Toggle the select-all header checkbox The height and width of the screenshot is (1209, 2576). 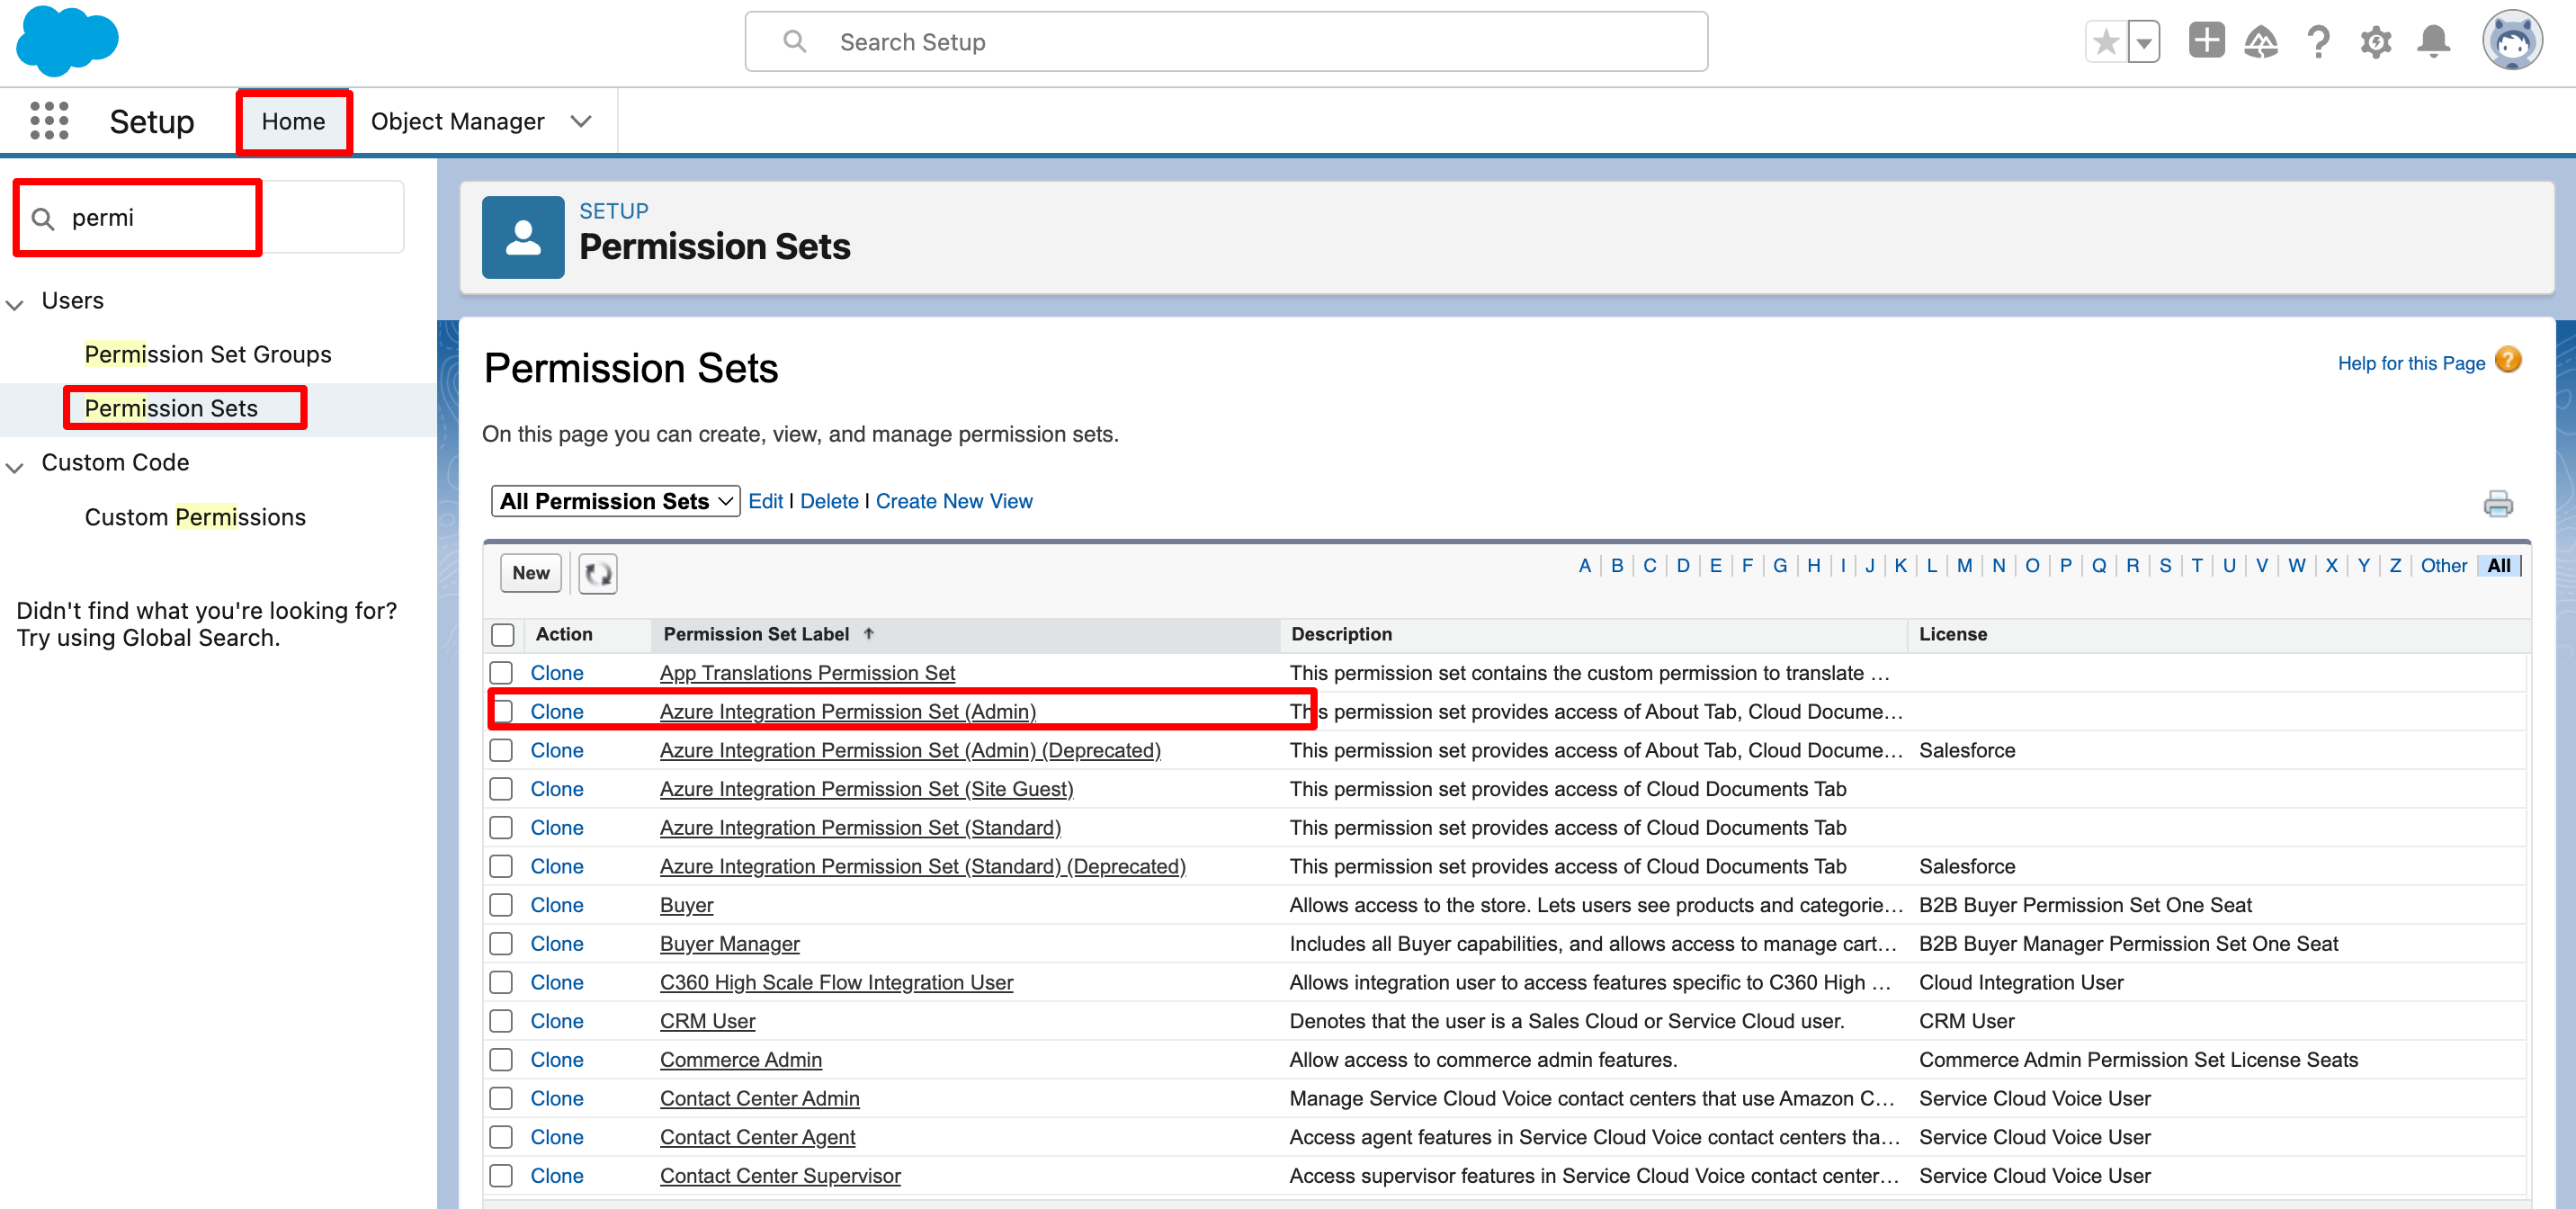pyautogui.click(x=503, y=635)
